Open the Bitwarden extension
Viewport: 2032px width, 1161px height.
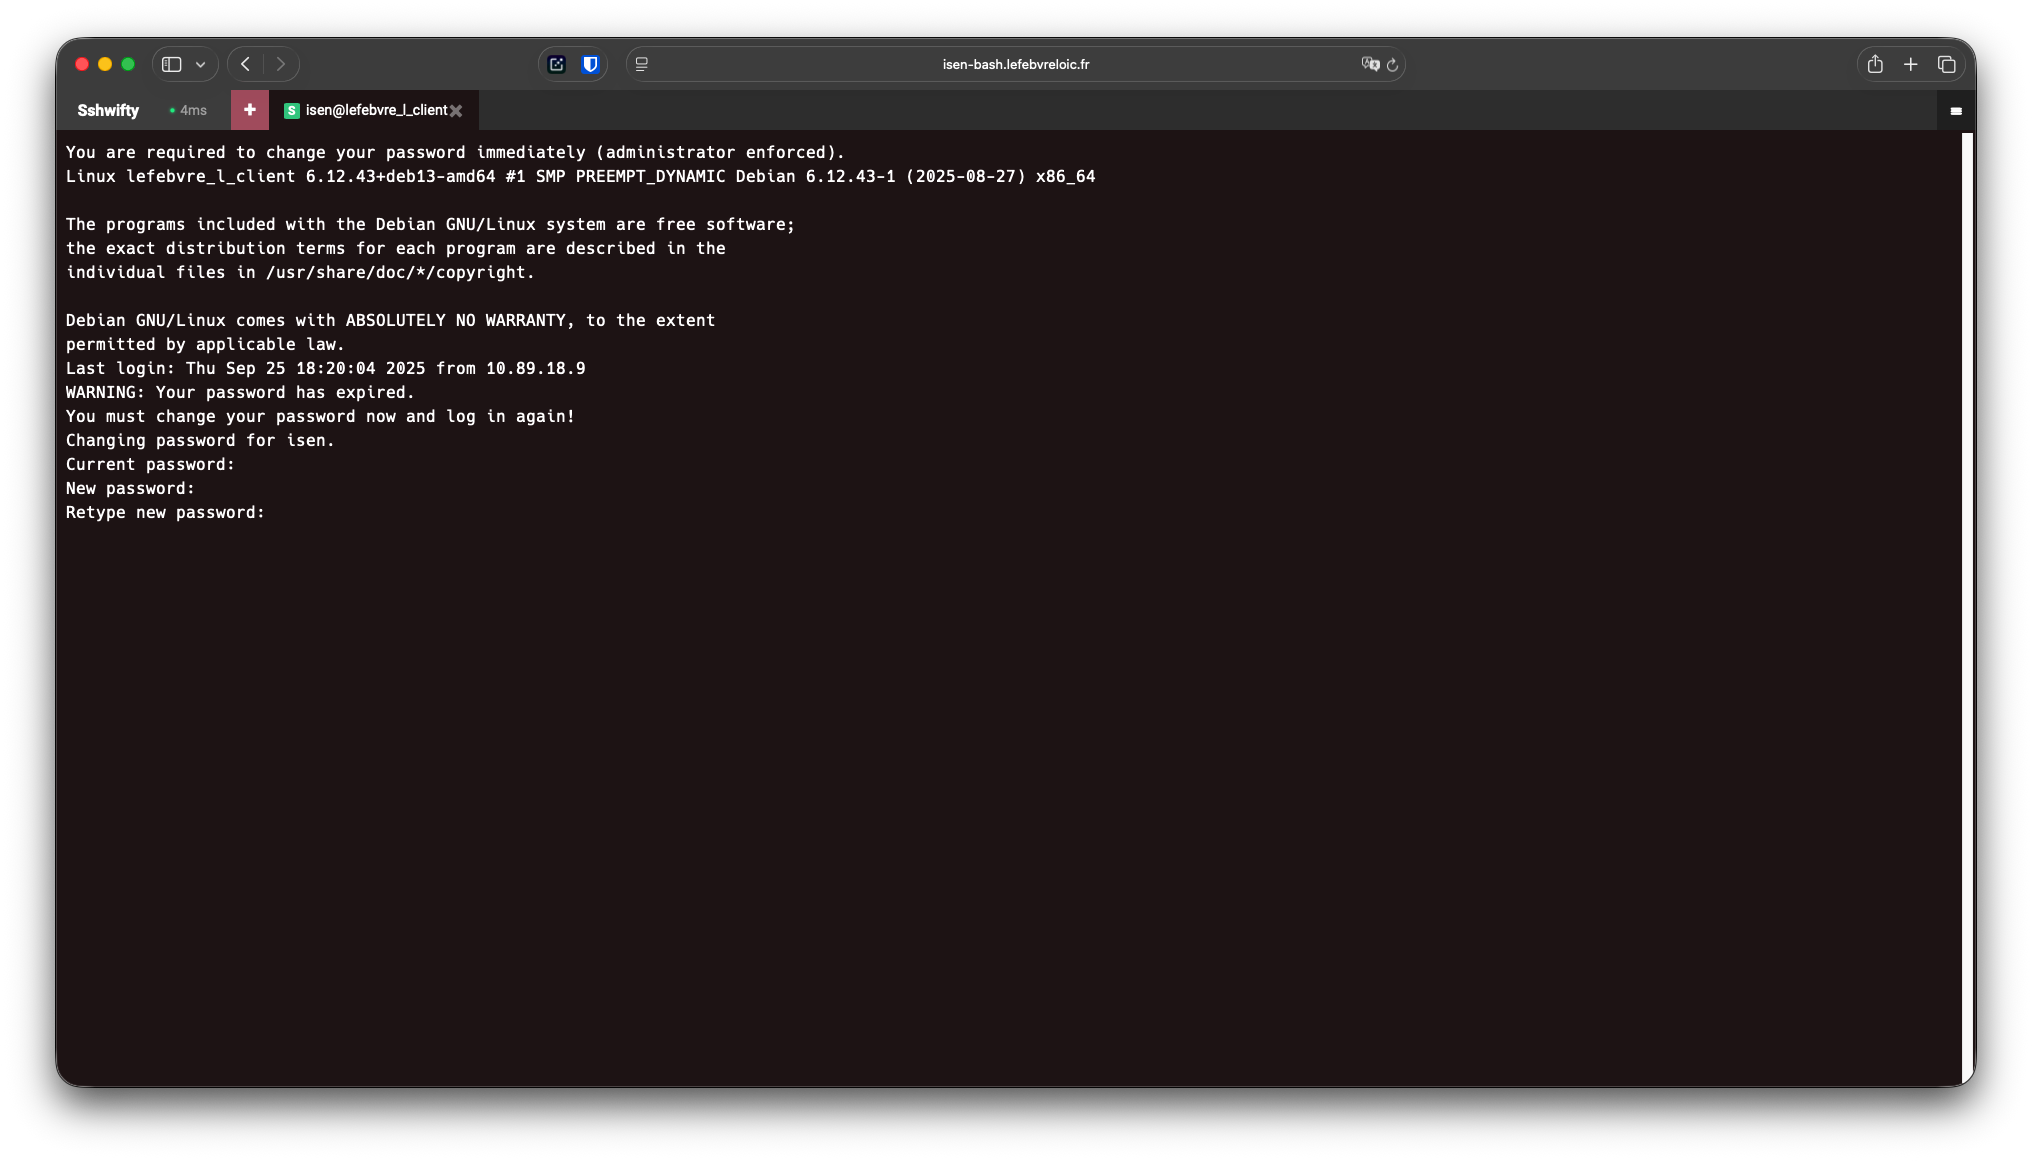(x=591, y=64)
